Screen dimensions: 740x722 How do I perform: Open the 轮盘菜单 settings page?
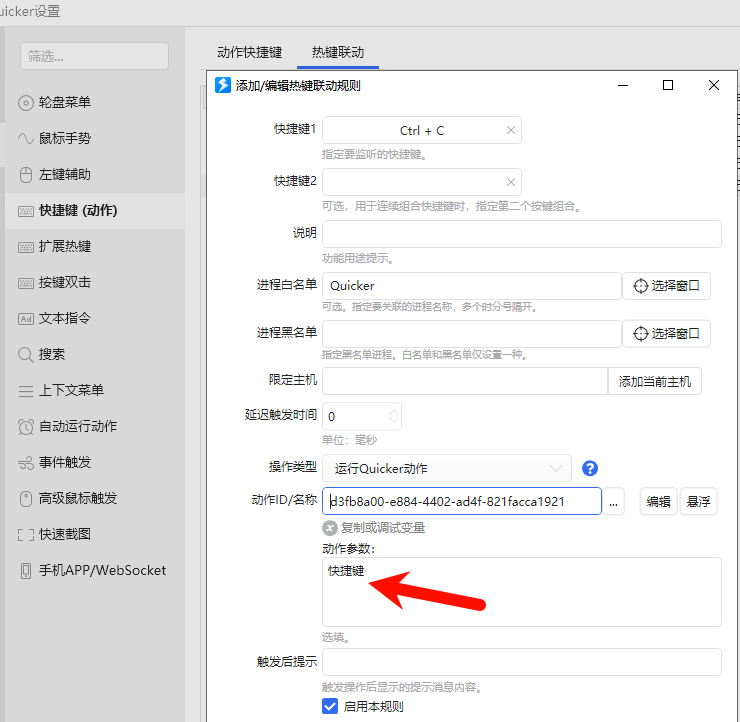tap(94, 102)
